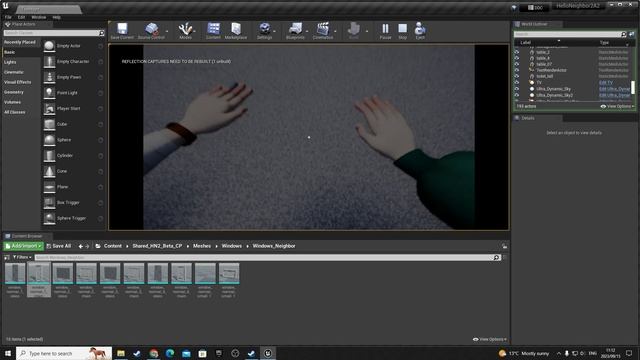Toggle visibility of table_07 actor

tap(517, 64)
